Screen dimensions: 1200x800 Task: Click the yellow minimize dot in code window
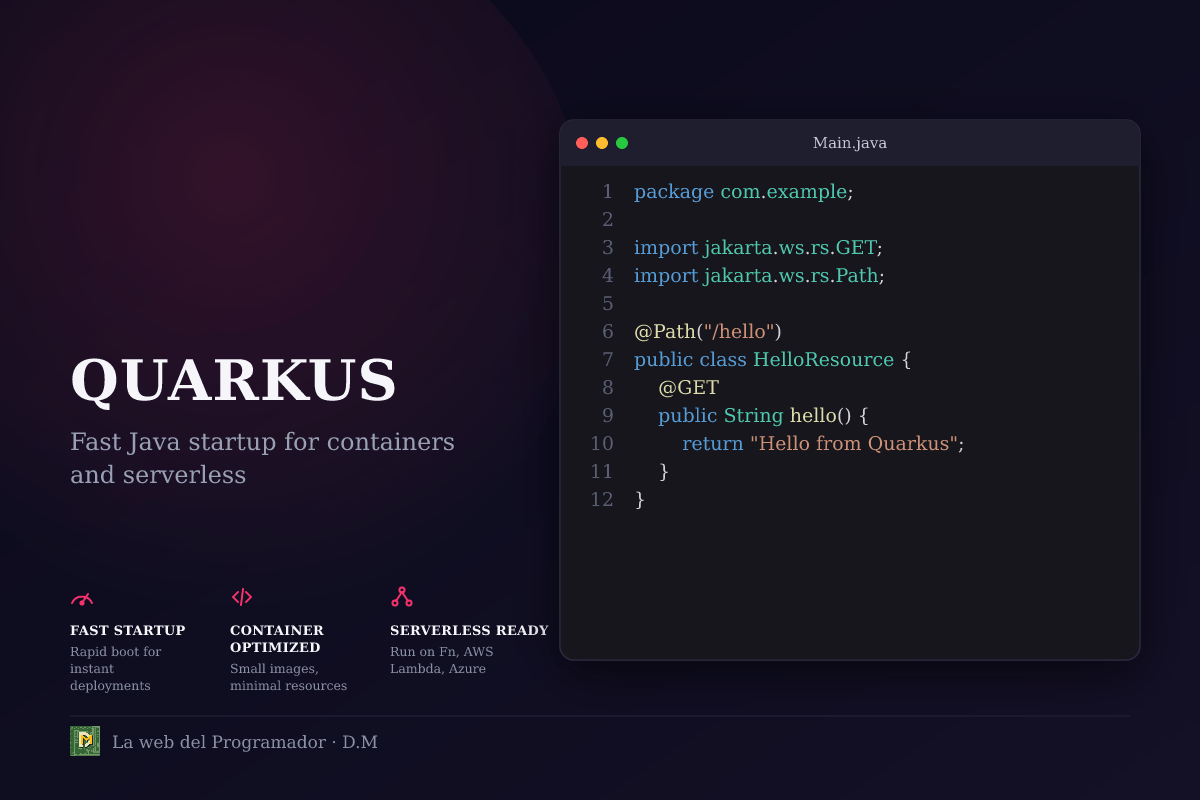click(x=602, y=143)
